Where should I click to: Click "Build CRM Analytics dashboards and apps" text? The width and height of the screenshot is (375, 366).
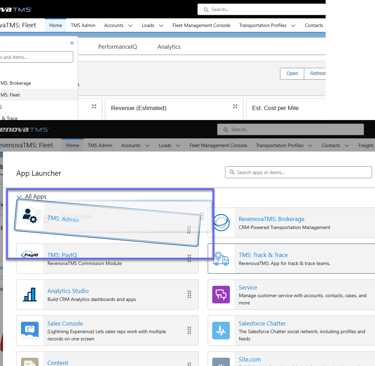(92, 299)
